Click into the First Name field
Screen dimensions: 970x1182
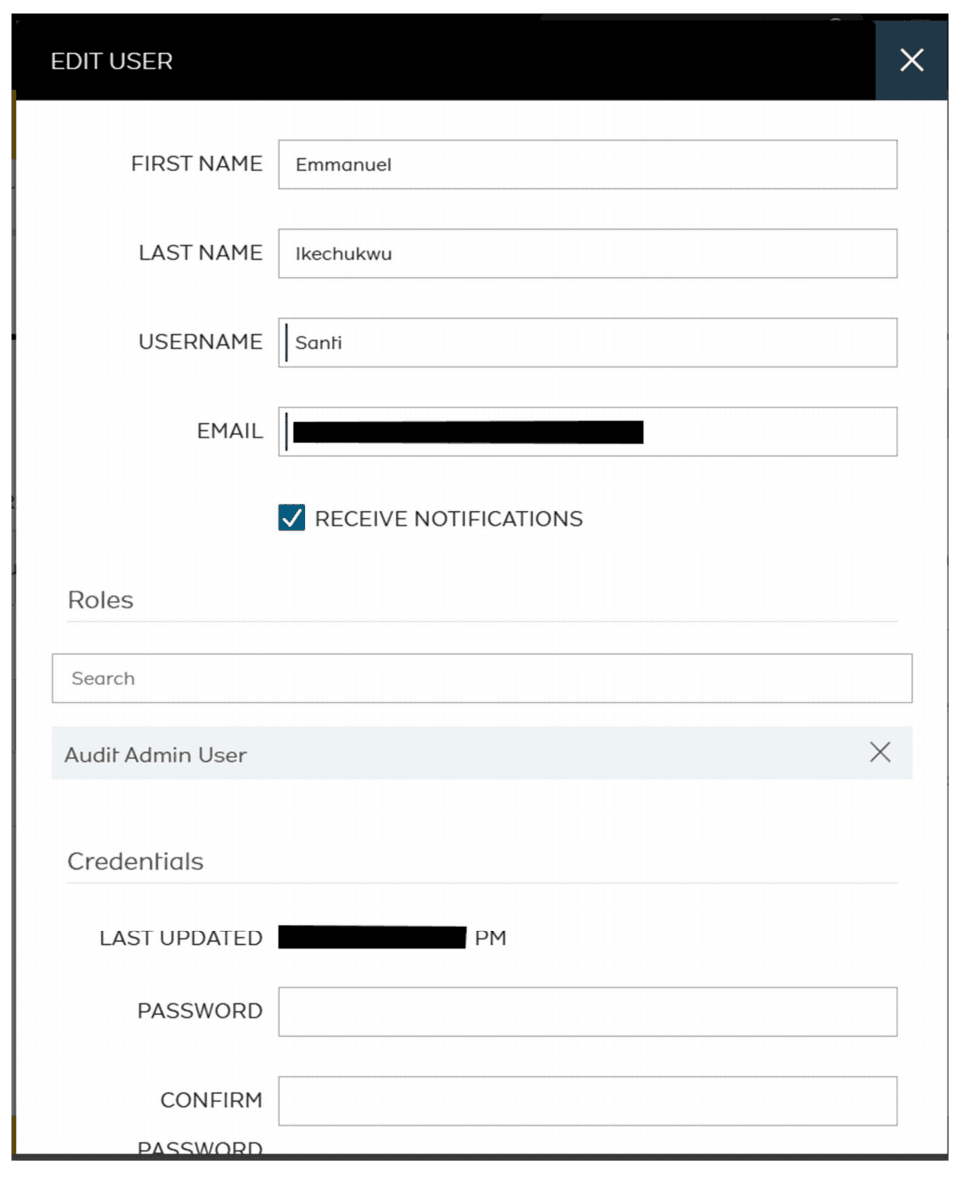click(x=587, y=164)
